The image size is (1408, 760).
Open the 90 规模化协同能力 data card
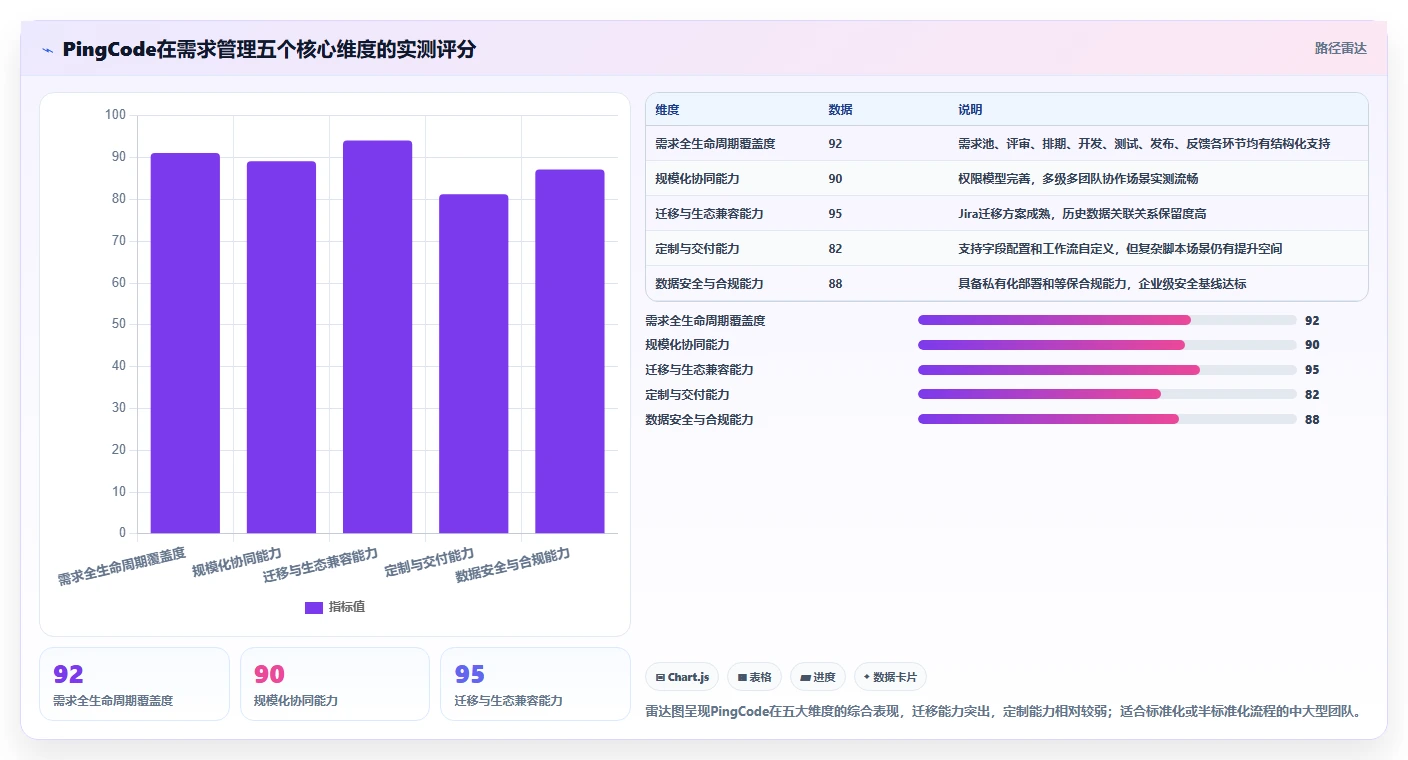pyautogui.click(x=335, y=684)
